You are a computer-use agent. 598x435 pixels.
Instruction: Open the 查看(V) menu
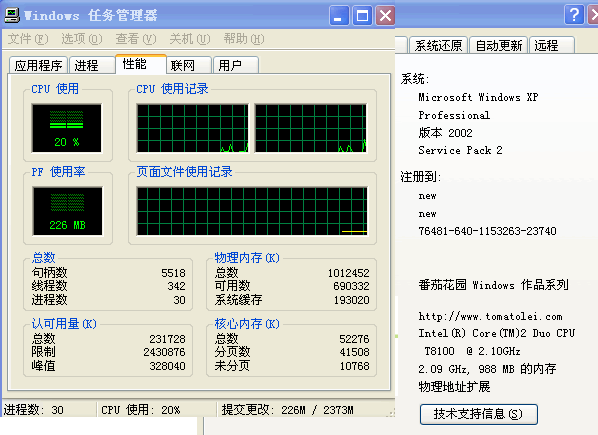[x=136, y=39]
